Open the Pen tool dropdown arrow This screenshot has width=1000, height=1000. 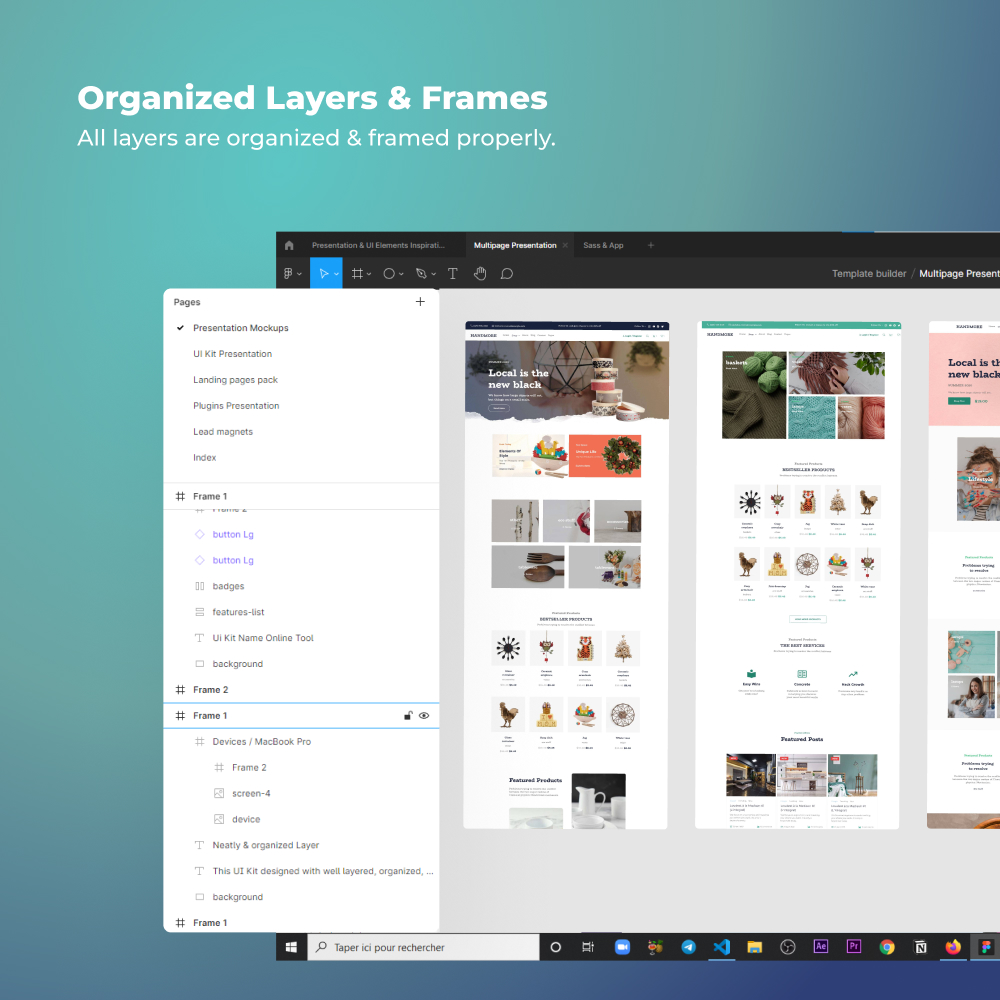tap(434, 274)
